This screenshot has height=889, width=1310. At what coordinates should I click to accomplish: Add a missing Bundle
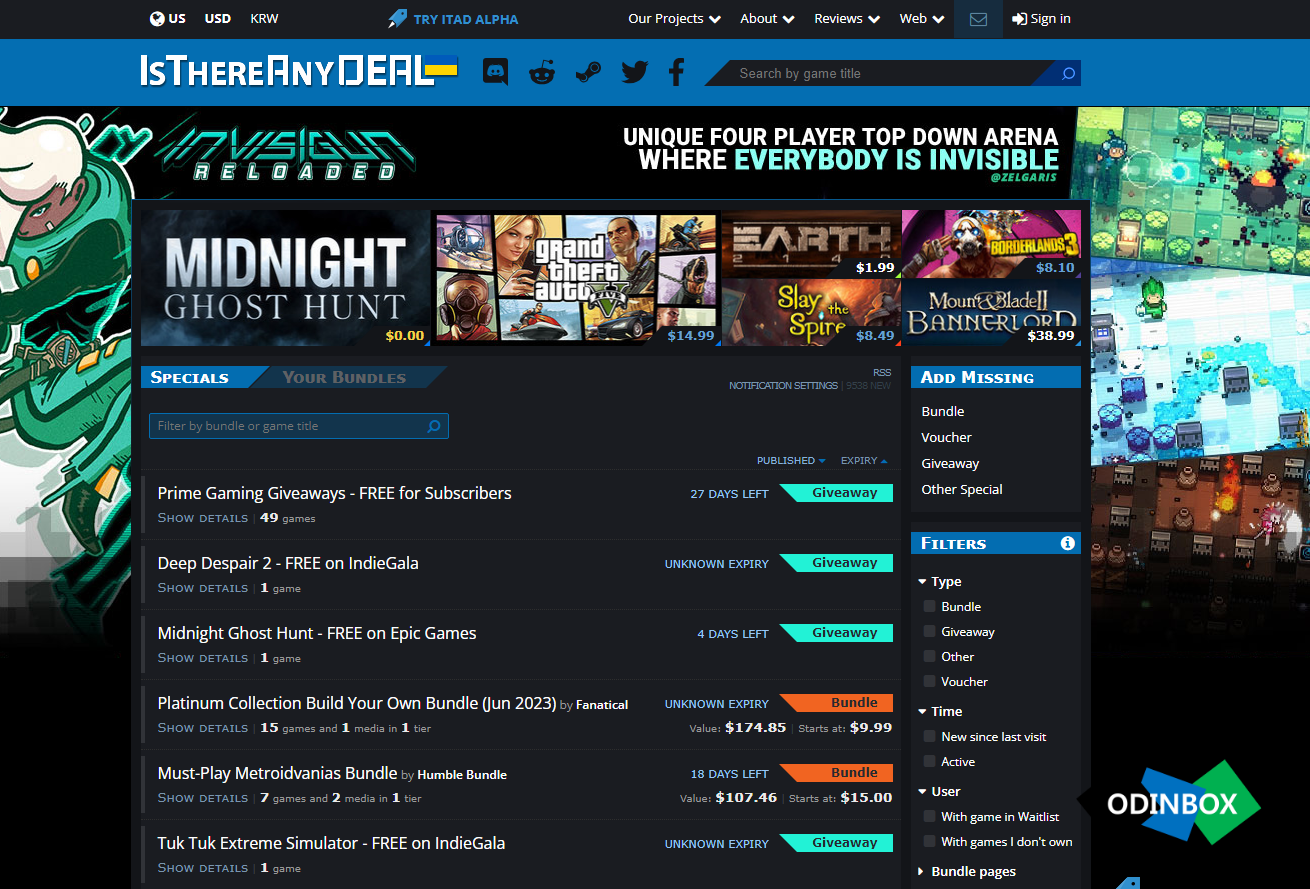point(943,411)
